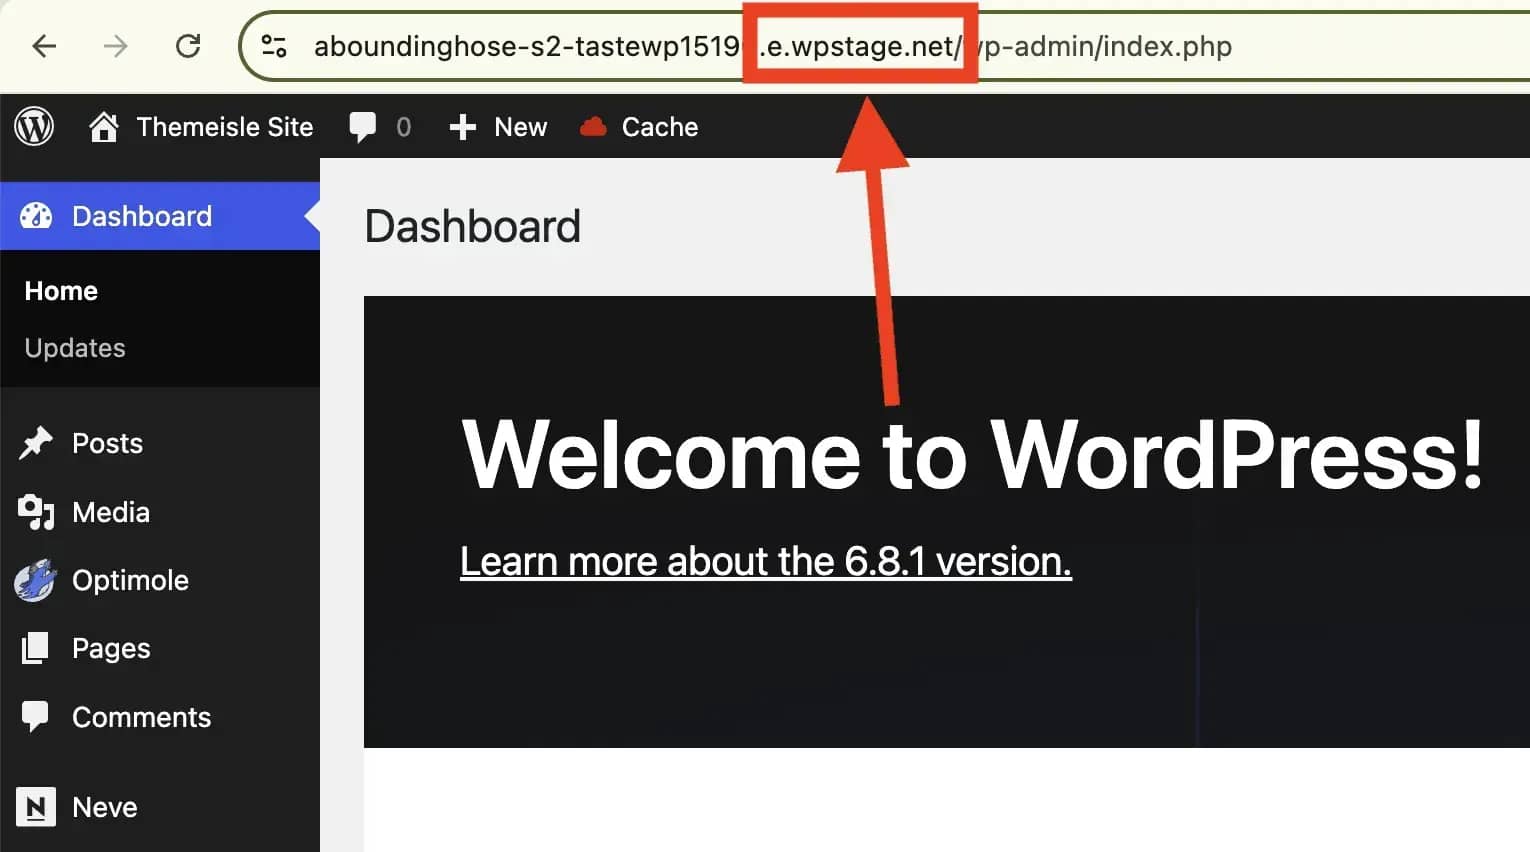The width and height of the screenshot is (1530, 852).
Task: Click the Comments bubble sidebar icon
Action: pyautogui.click(x=35, y=717)
